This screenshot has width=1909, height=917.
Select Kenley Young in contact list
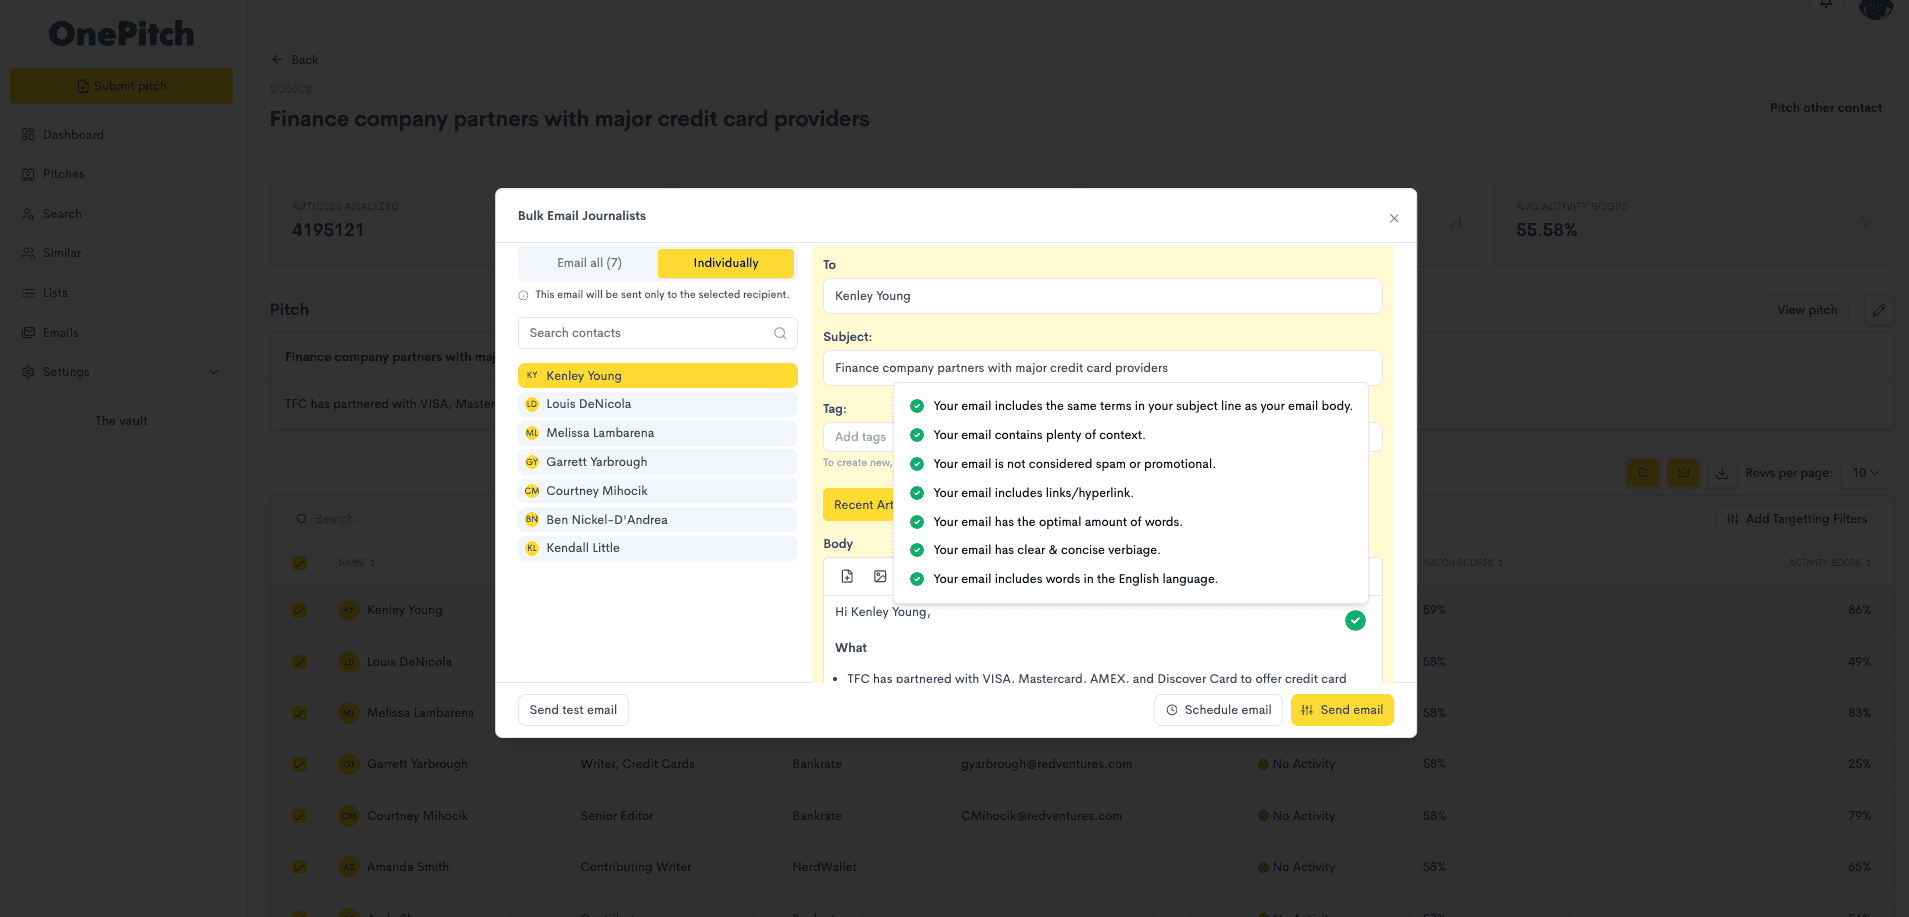(x=657, y=375)
